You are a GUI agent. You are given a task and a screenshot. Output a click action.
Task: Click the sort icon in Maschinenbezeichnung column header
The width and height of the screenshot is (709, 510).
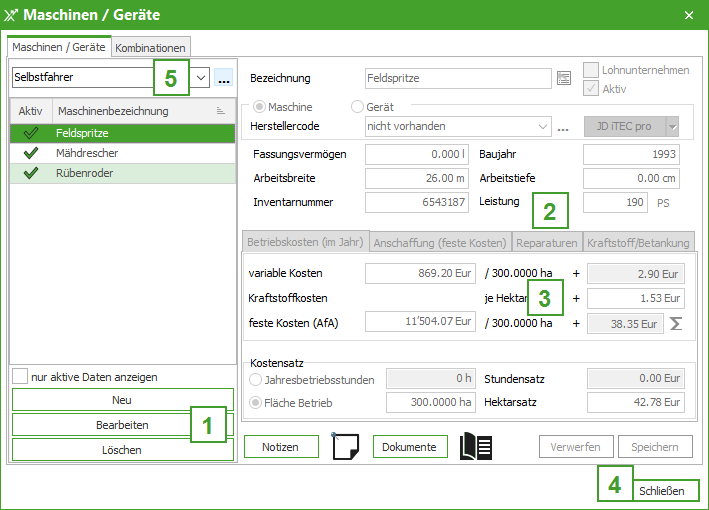pos(221,111)
